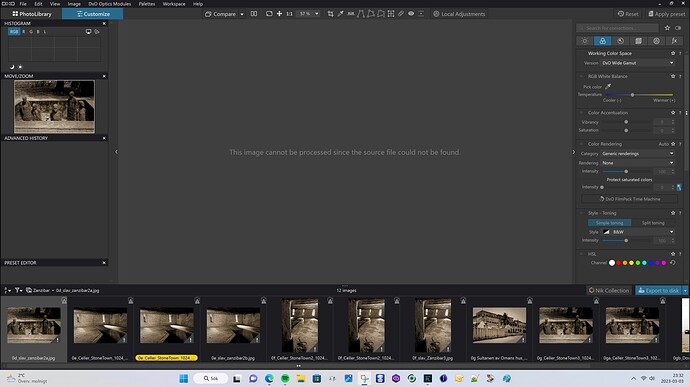Select Simple toning mode
The width and height of the screenshot is (690, 387).
[x=609, y=223]
